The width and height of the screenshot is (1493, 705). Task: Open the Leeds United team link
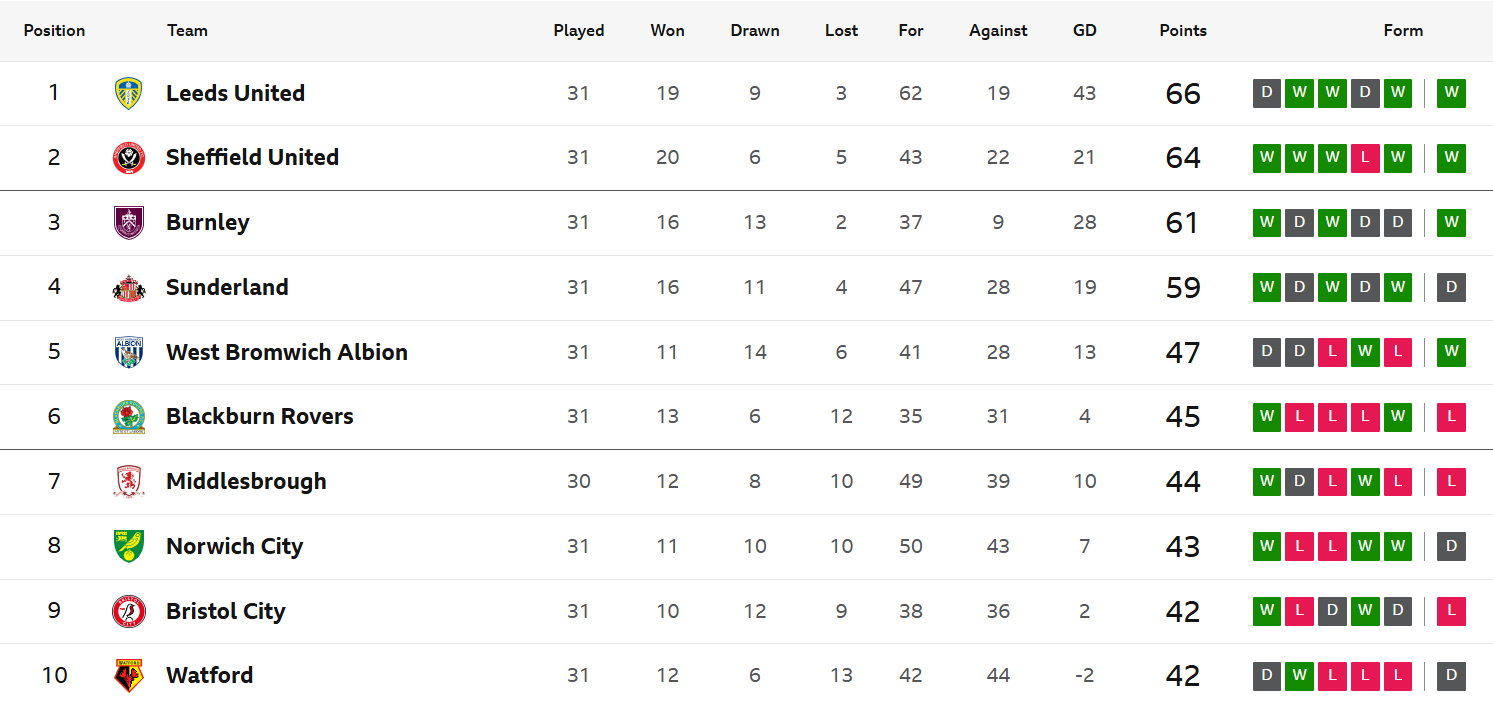(235, 93)
